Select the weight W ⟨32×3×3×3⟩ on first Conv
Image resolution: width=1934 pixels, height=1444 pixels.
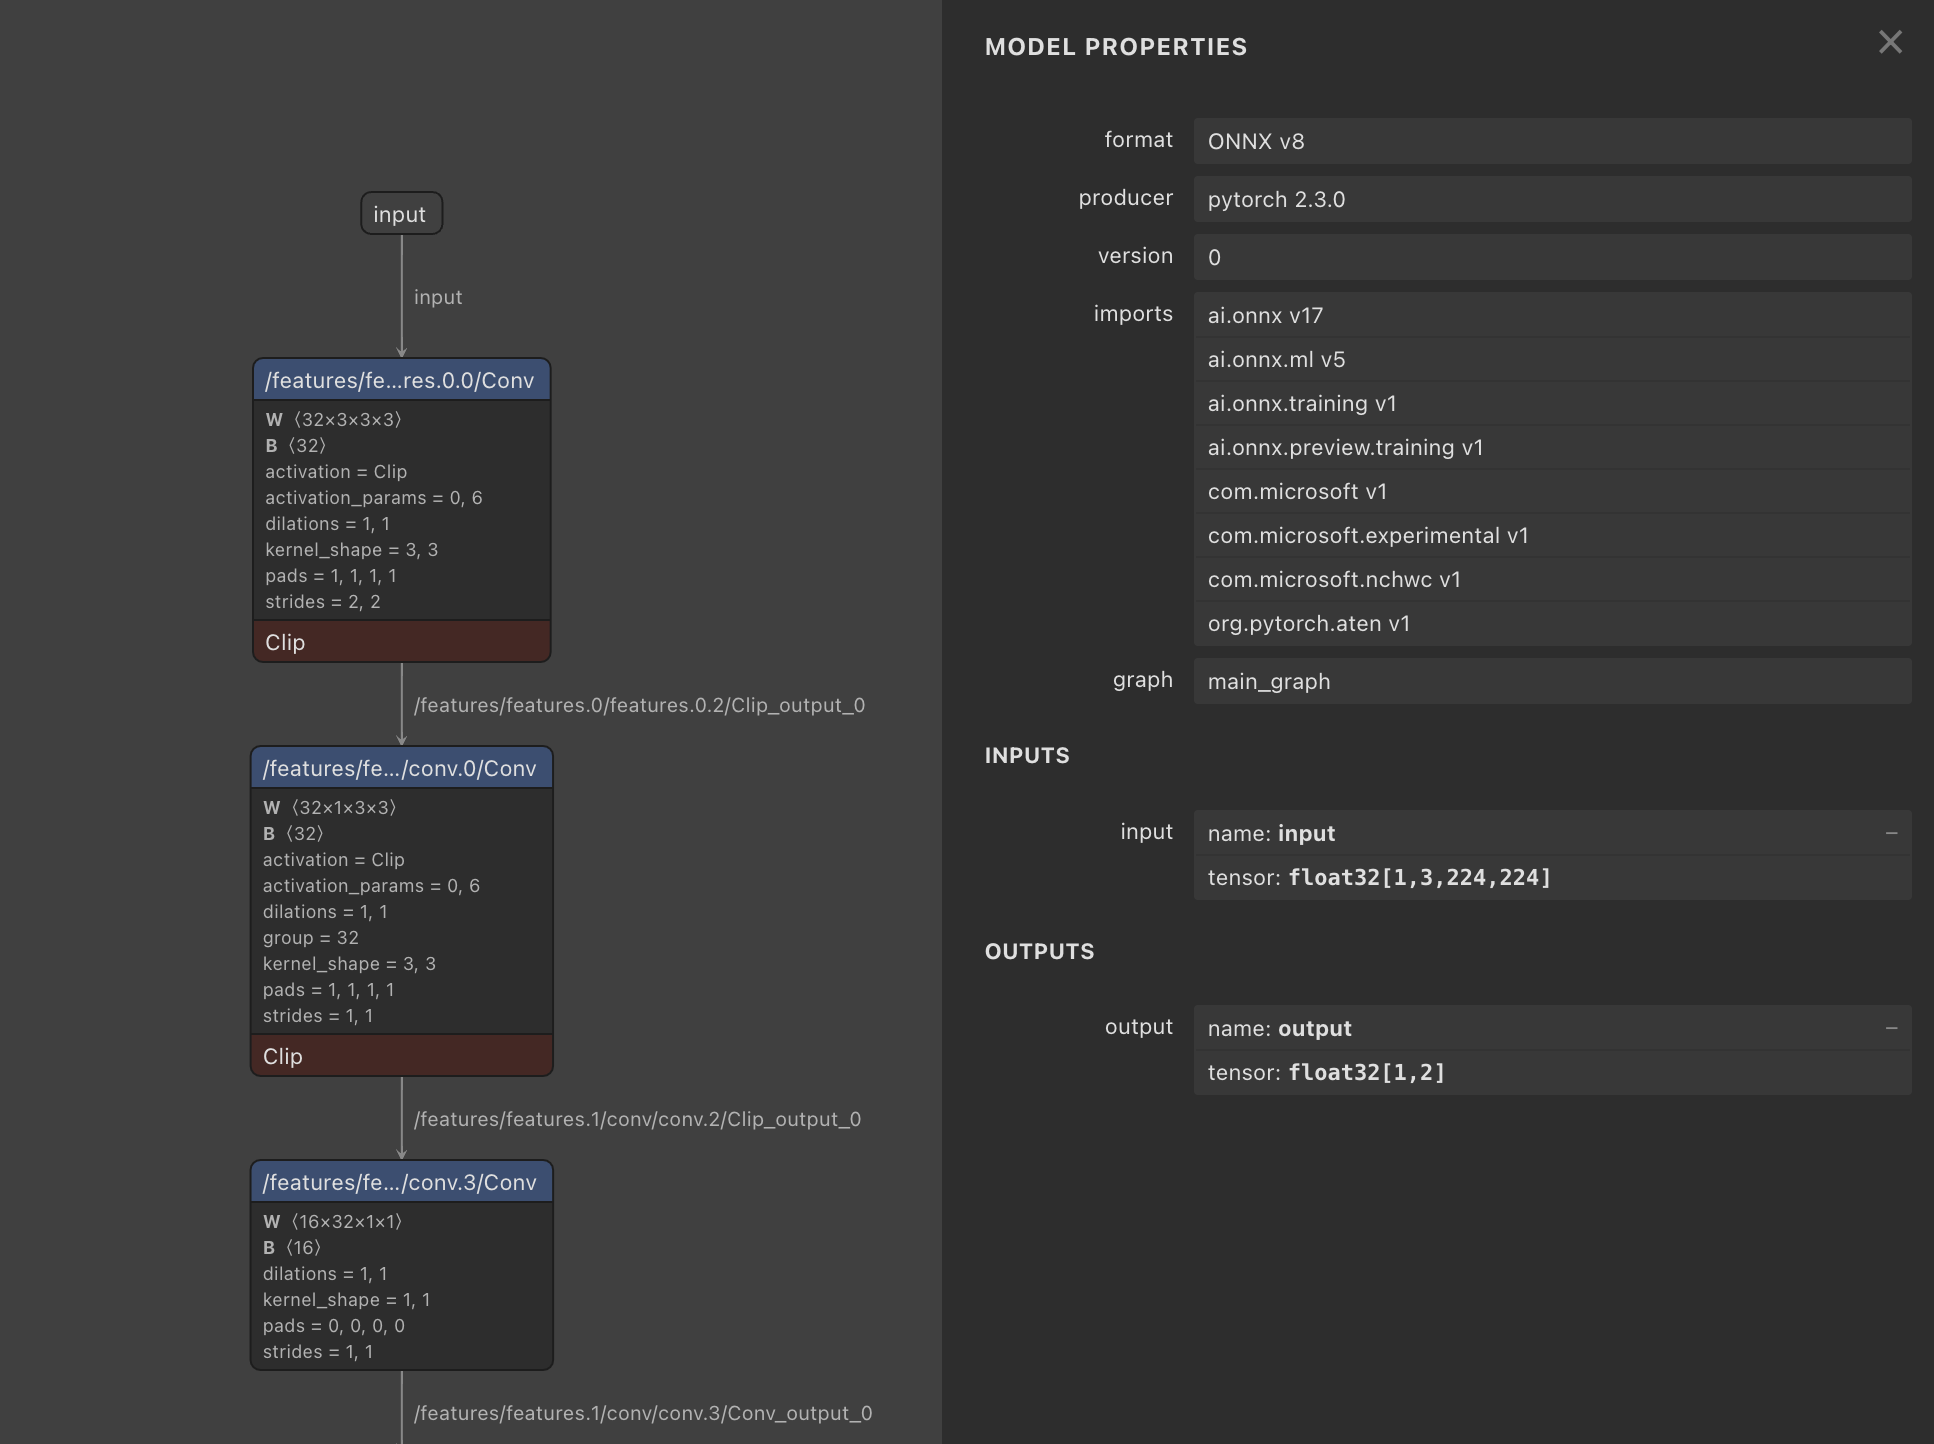(334, 420)
